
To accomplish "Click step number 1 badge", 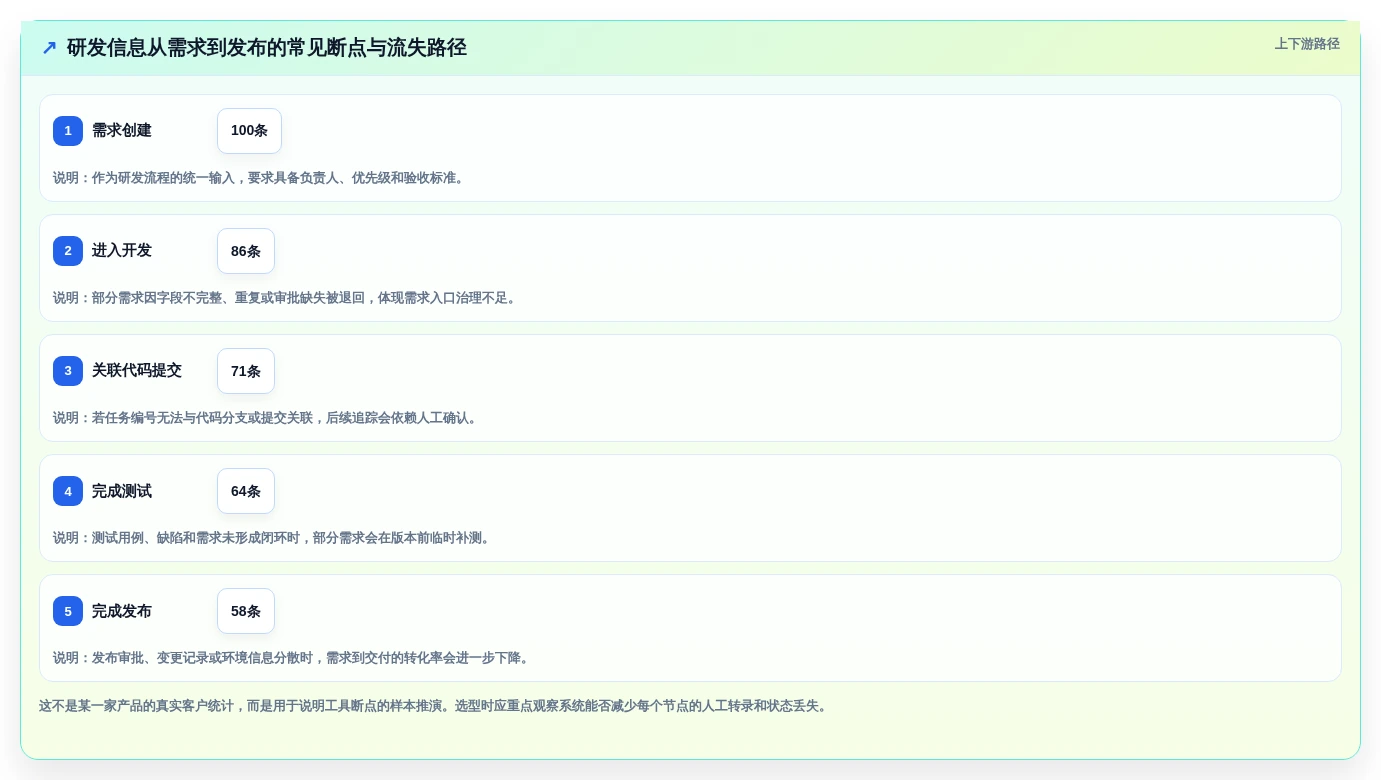I will (68, 131).
